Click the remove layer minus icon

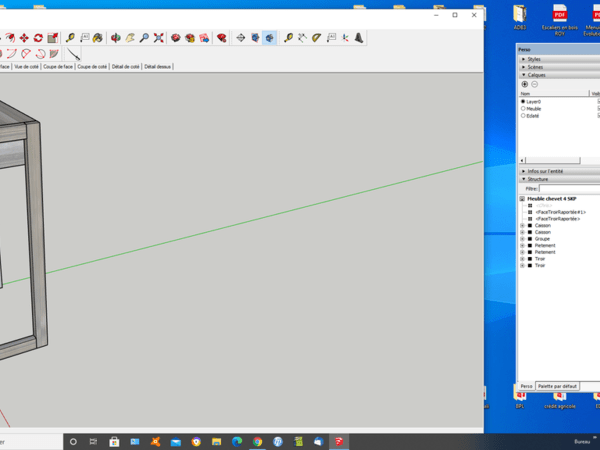(534, 84)
